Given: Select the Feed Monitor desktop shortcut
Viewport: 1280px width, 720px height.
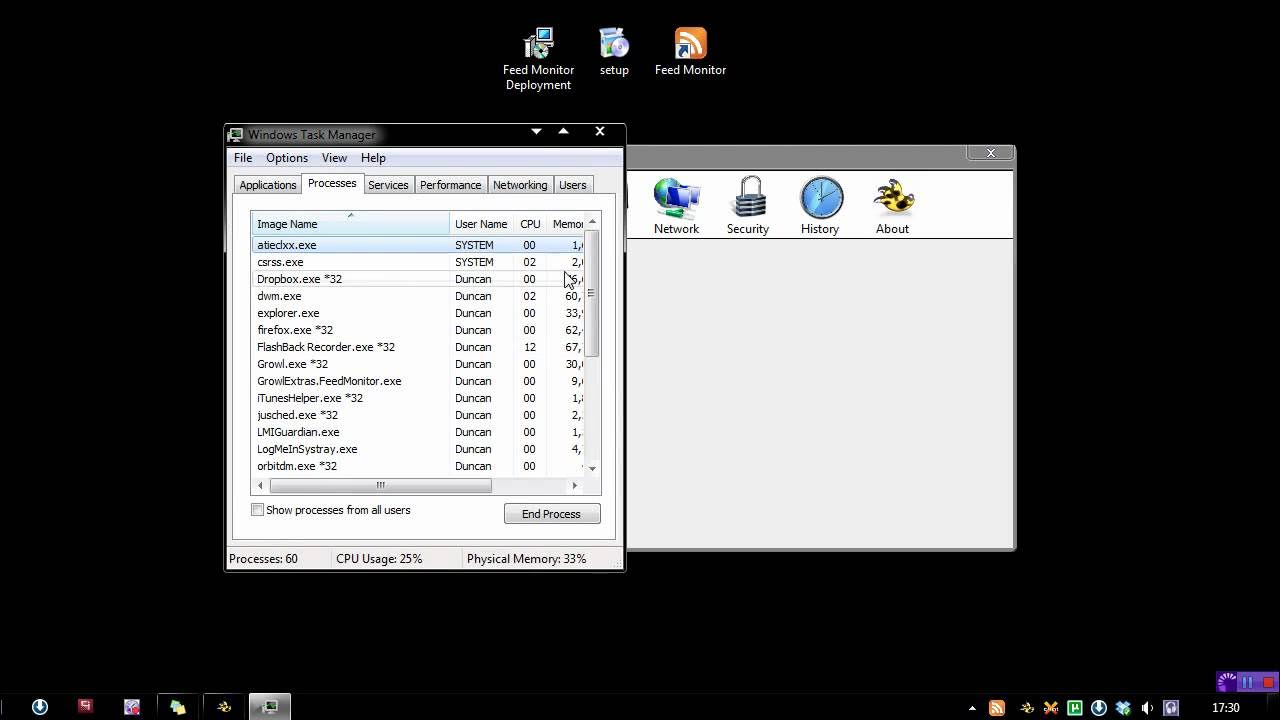Looking at the screenshot, I should click(690, 52).
